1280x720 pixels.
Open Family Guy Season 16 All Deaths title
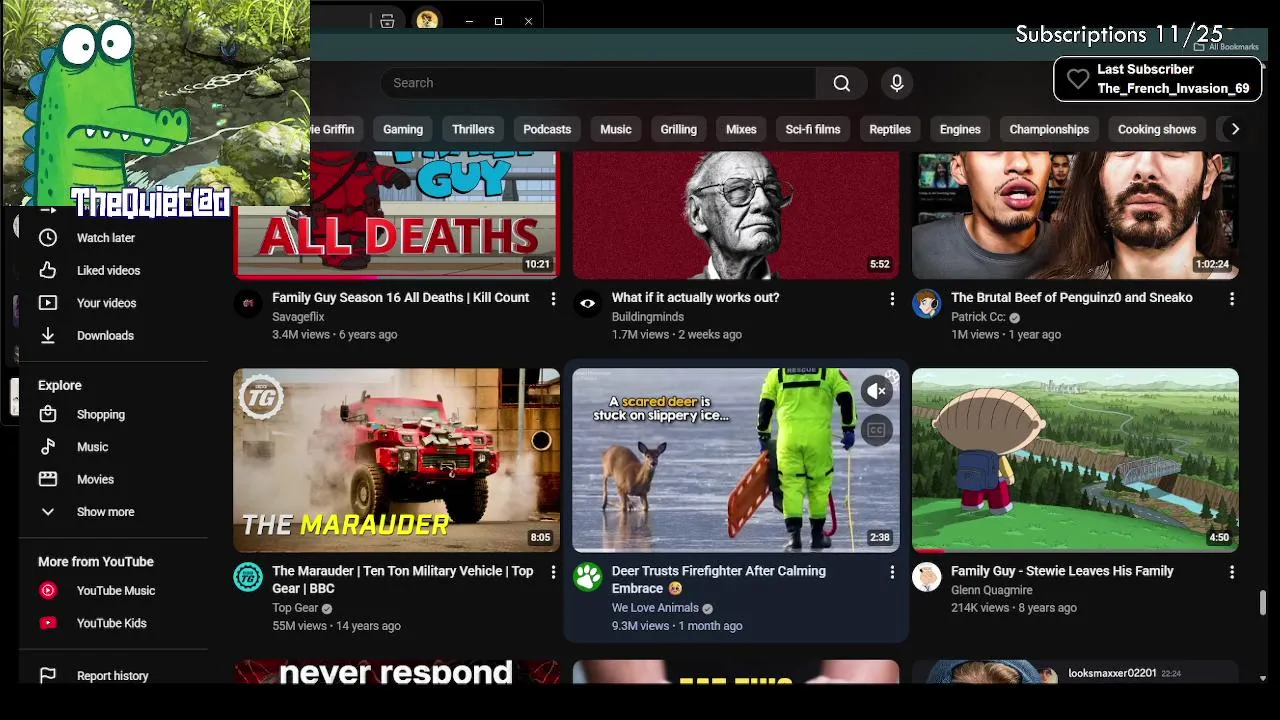[x=400, y=297]
